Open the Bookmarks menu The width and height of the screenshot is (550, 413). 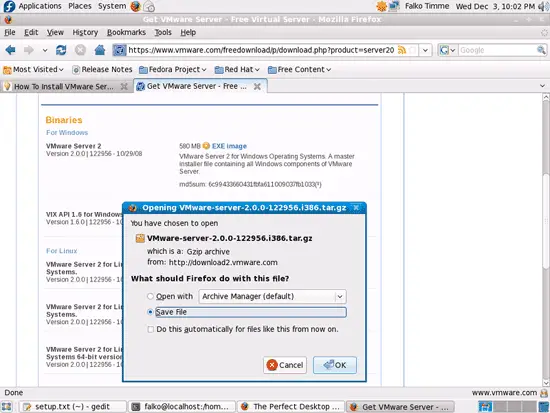coord(126,32)
